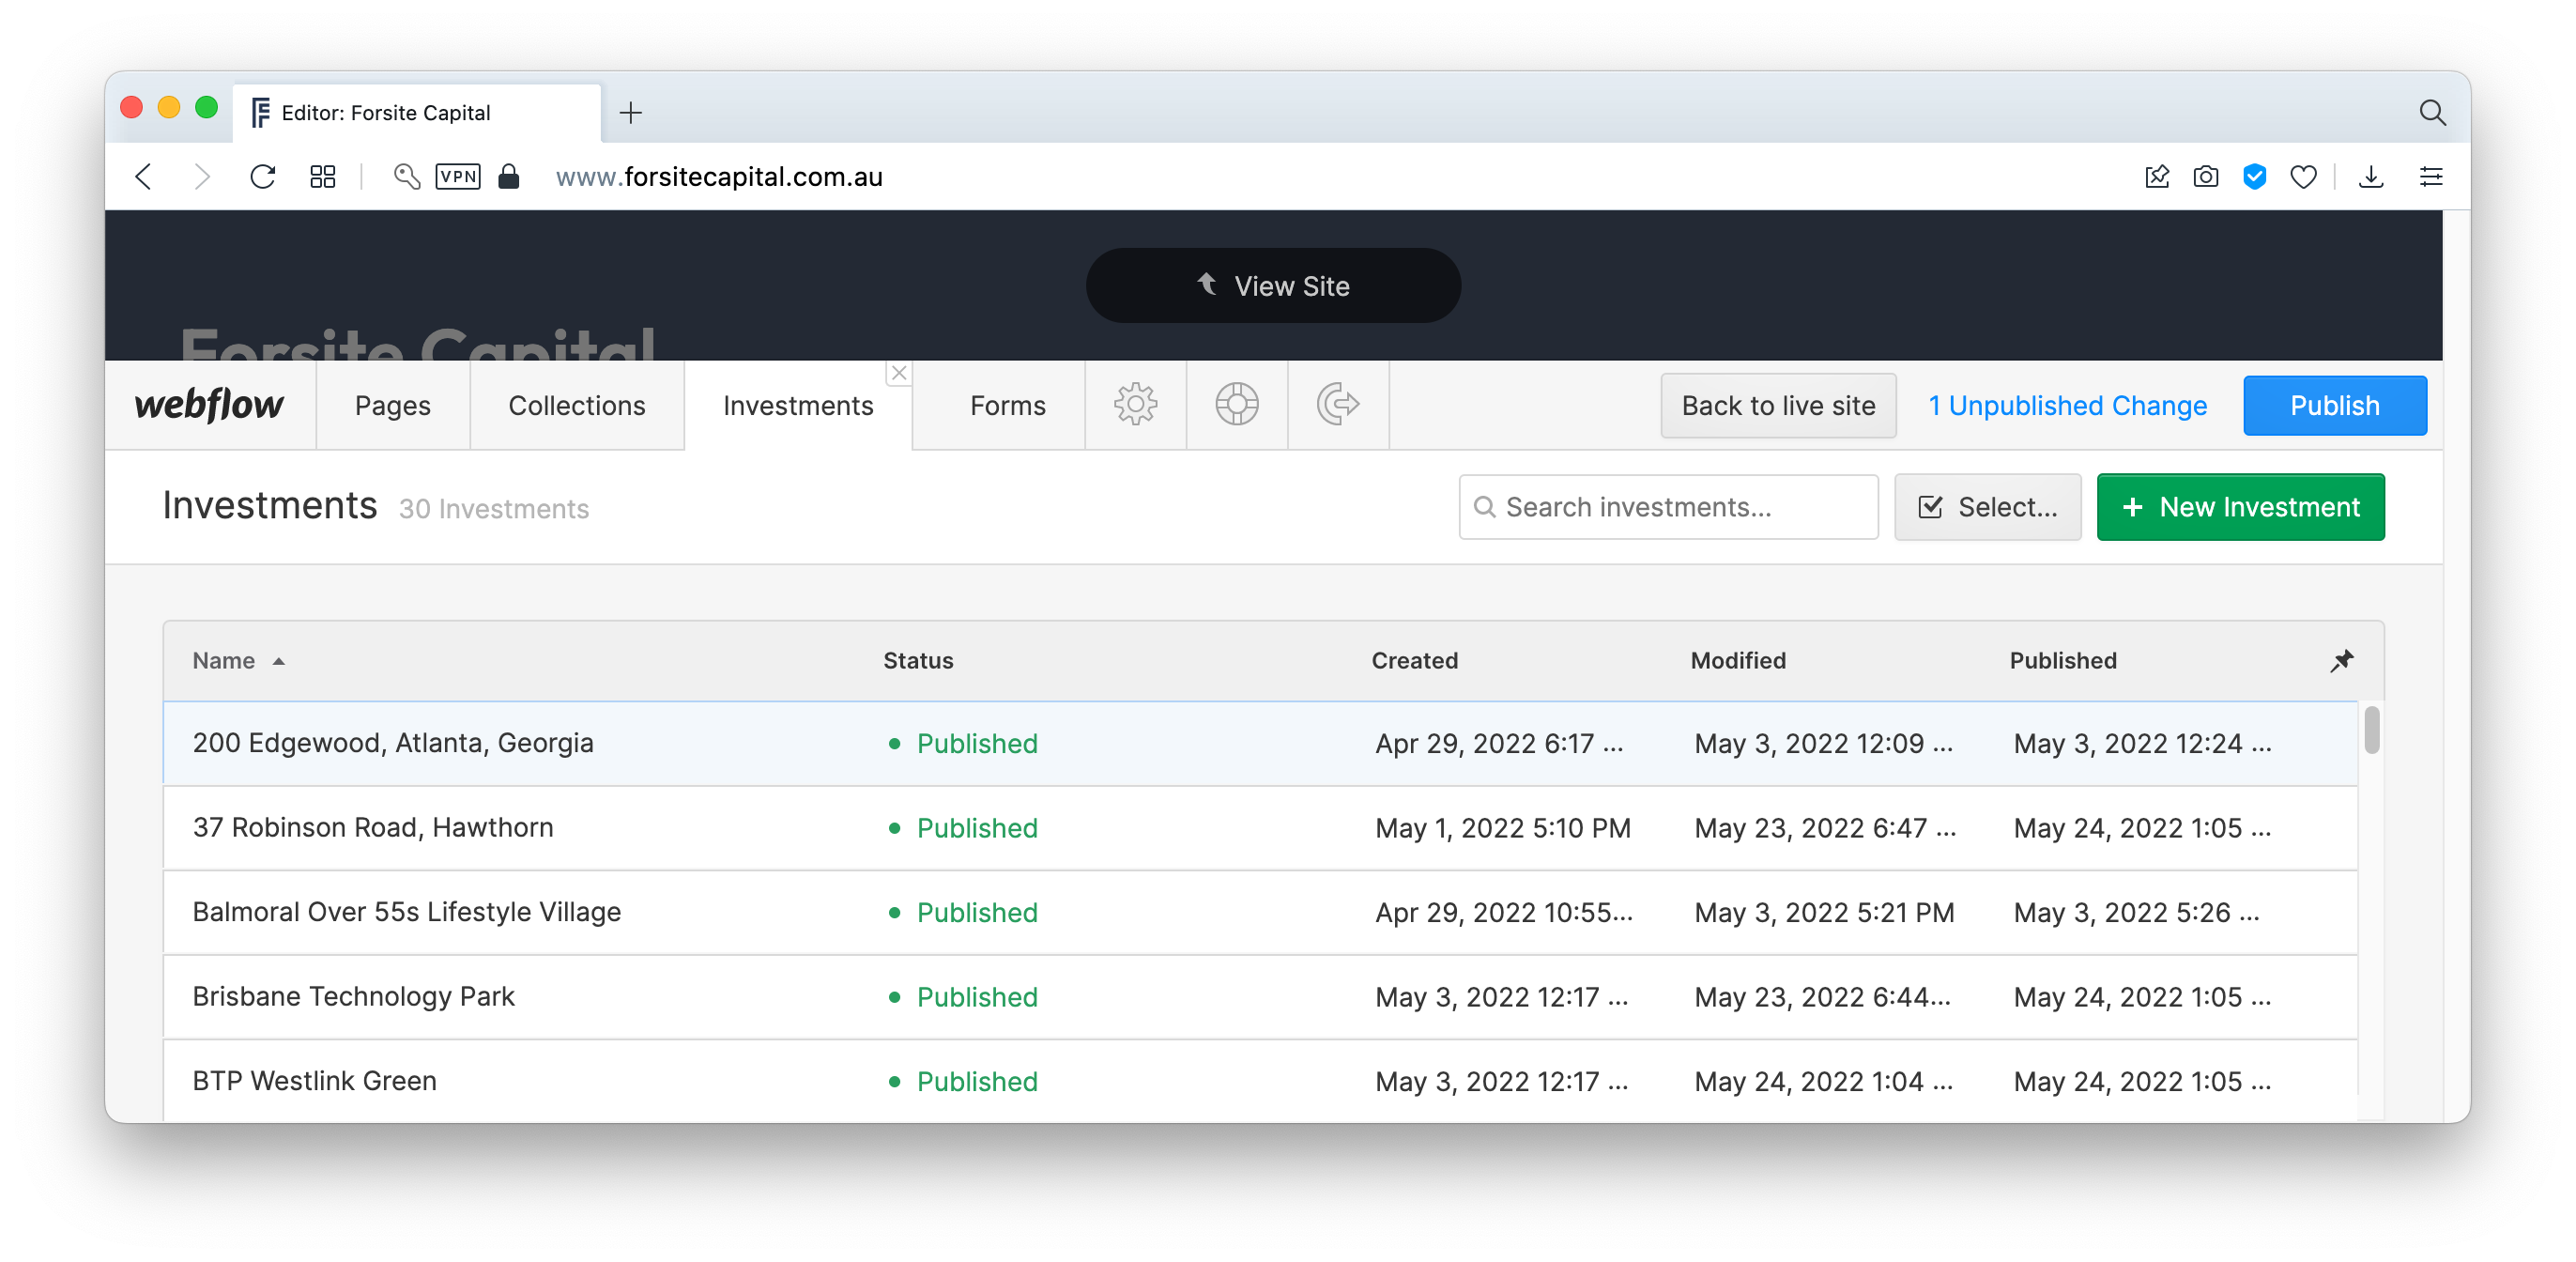The width and height of the screenshot is (2576, 1262).
Task: Toggle the VPN badge
Action: 458,177
